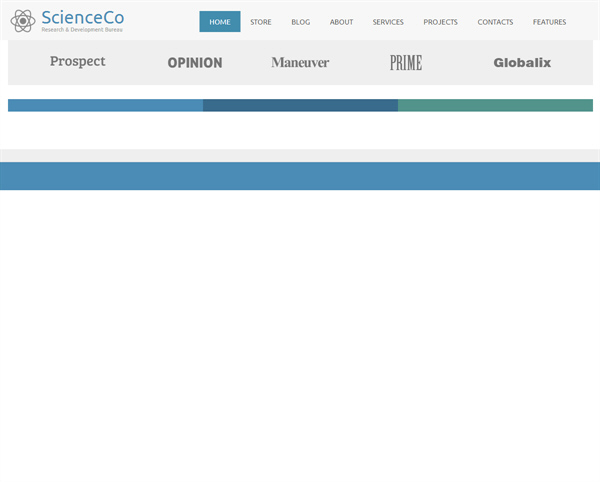
Task: Open the FEATURES menu item
Action: [549, 22]
